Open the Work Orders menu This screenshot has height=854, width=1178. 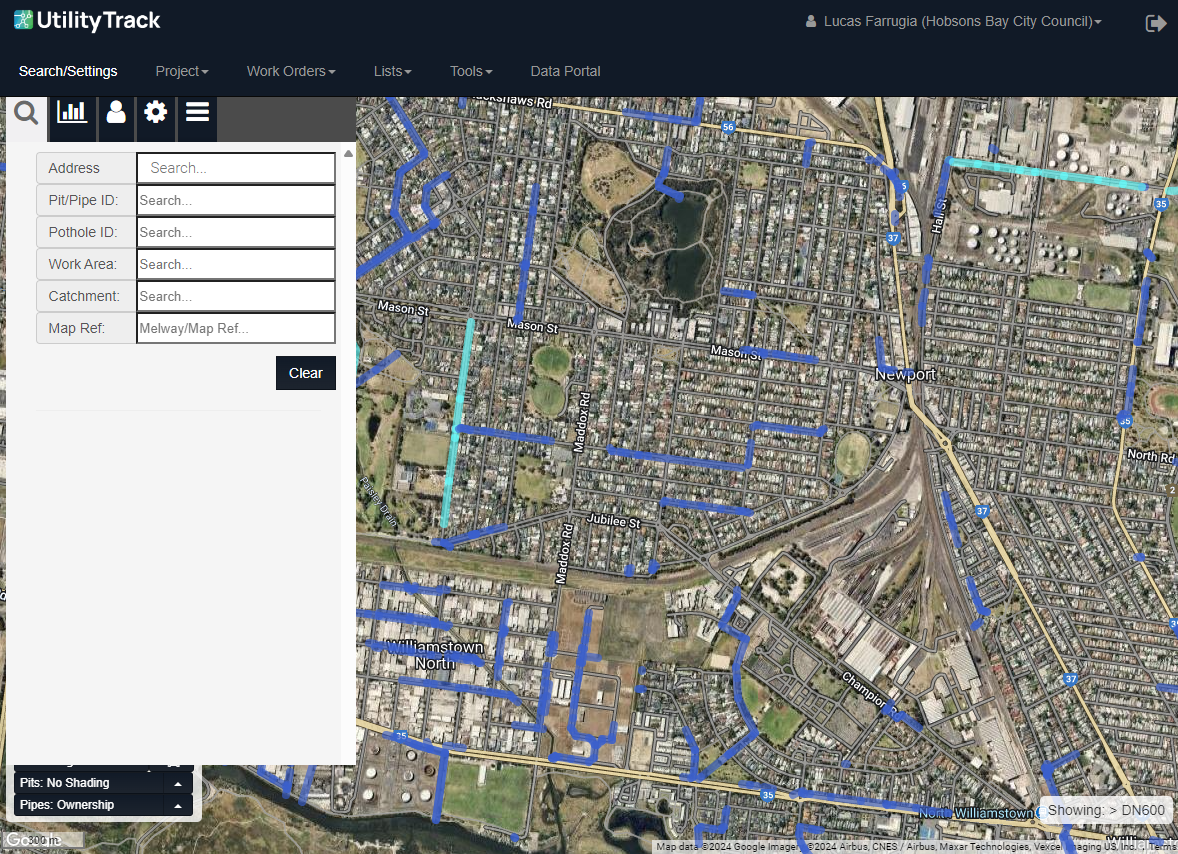(x=290, y=71)
